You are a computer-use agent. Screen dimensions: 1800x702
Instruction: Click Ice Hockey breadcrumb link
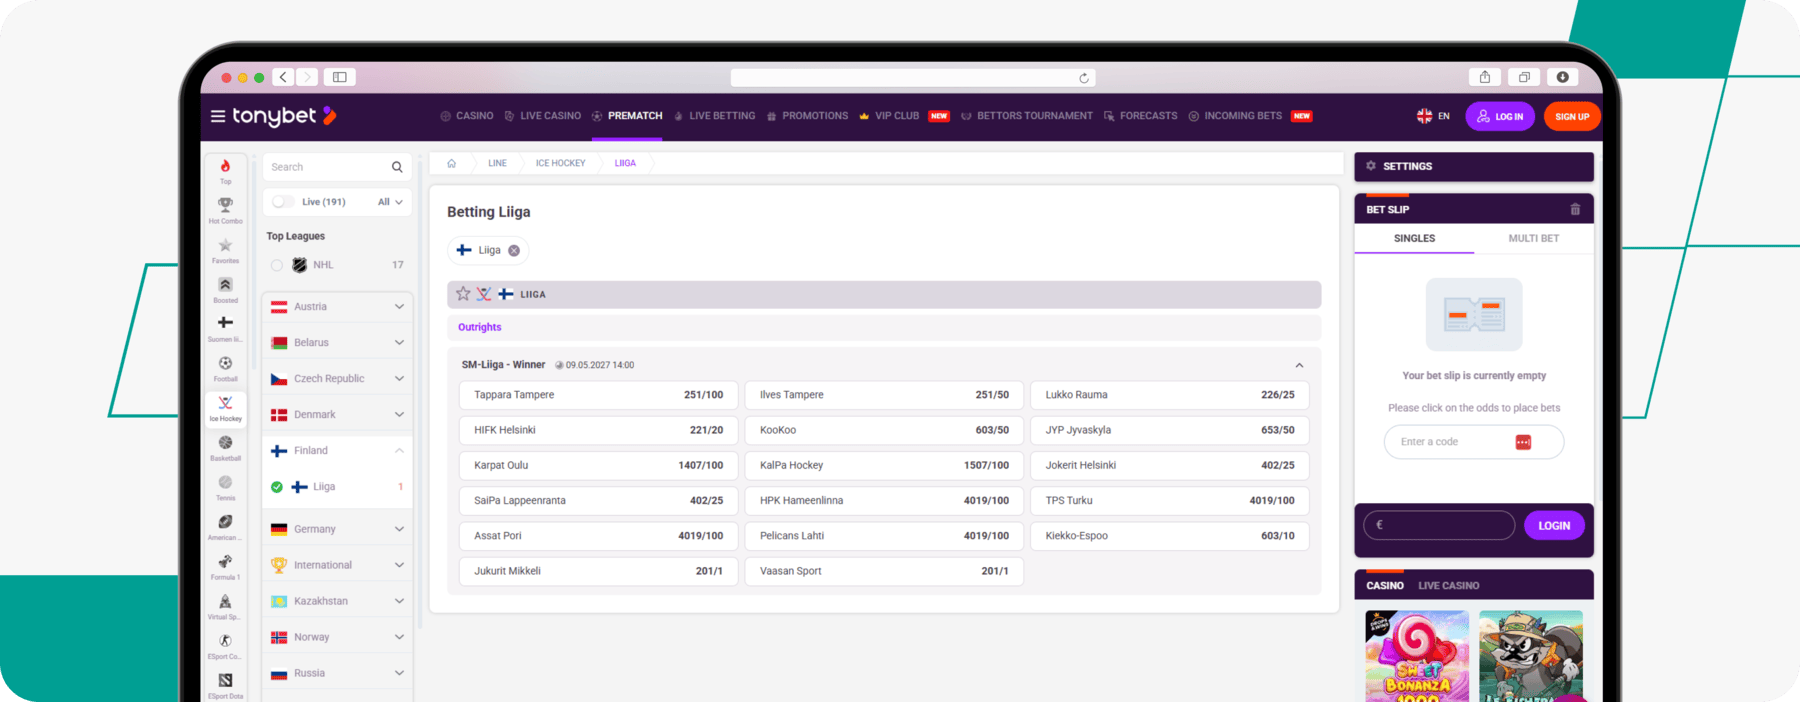click(560, 163)
